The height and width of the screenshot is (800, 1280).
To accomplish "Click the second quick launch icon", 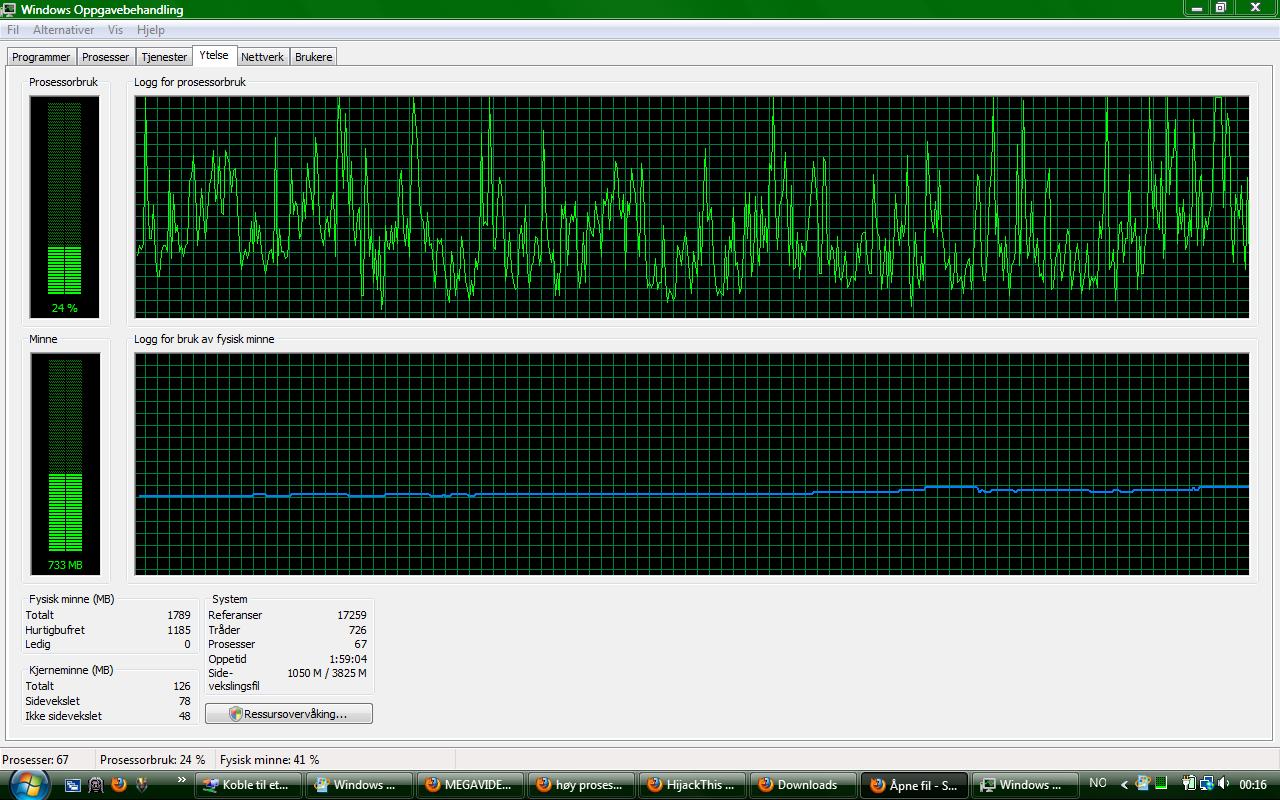I will (96, 785).
